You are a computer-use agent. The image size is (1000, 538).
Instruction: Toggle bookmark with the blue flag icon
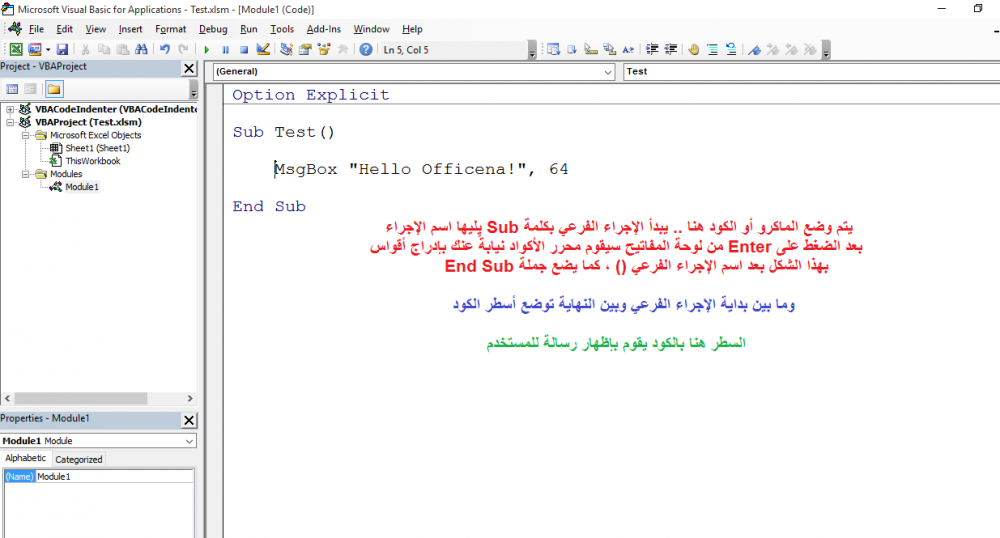click(x=754, y=50)
